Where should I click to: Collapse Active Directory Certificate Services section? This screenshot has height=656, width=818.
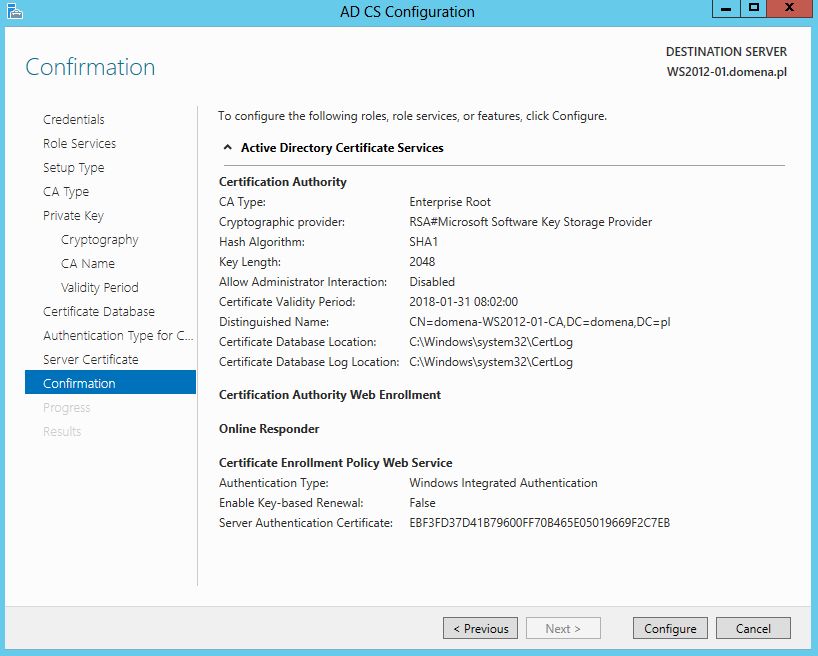pos(227,148)
